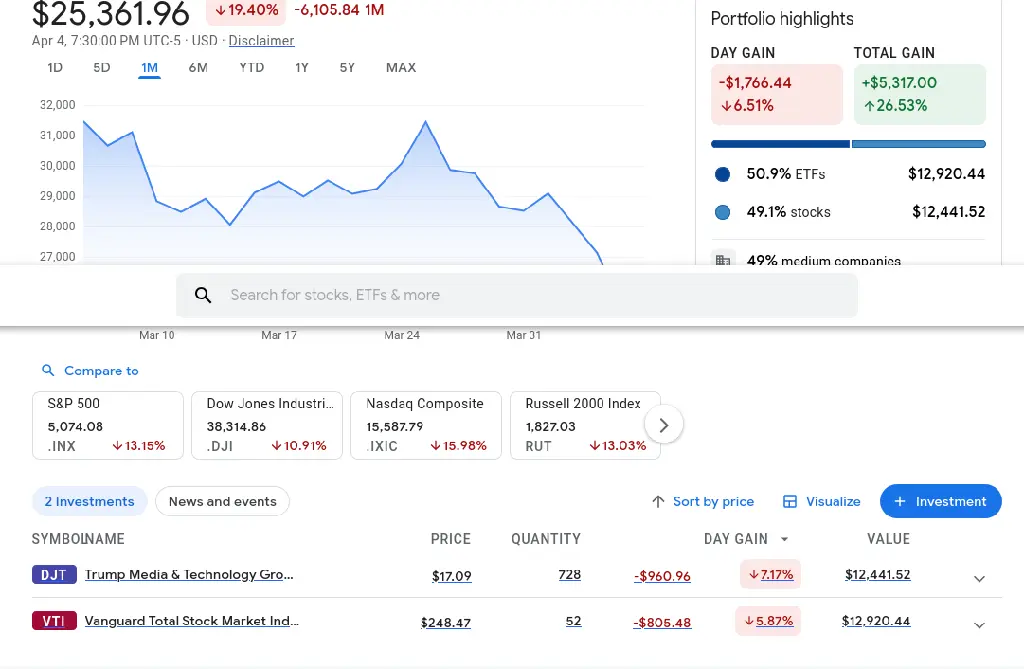Open the Day Gain column dropdown
Screen dimensions: 1024x669
coord(784,539)
